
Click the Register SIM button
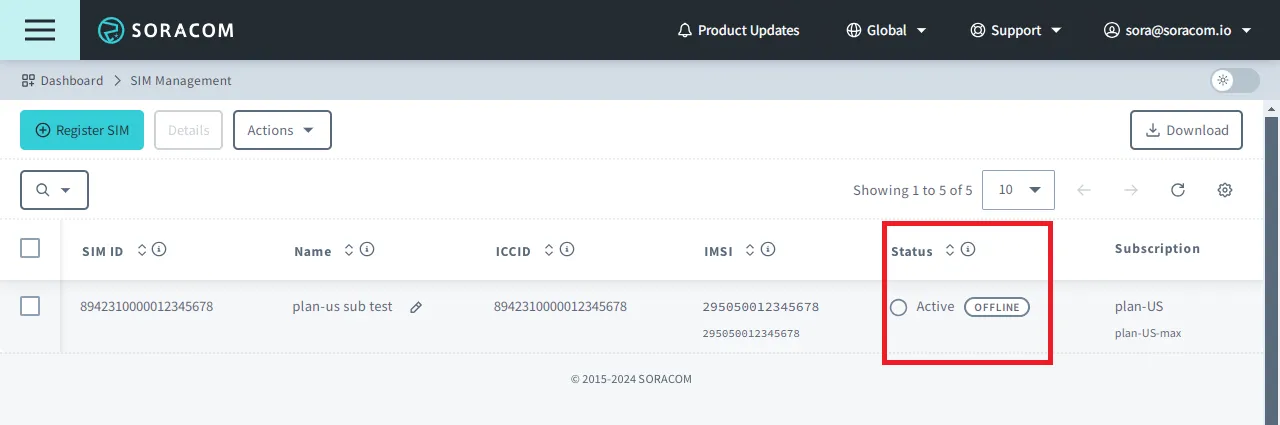[82, 130]
